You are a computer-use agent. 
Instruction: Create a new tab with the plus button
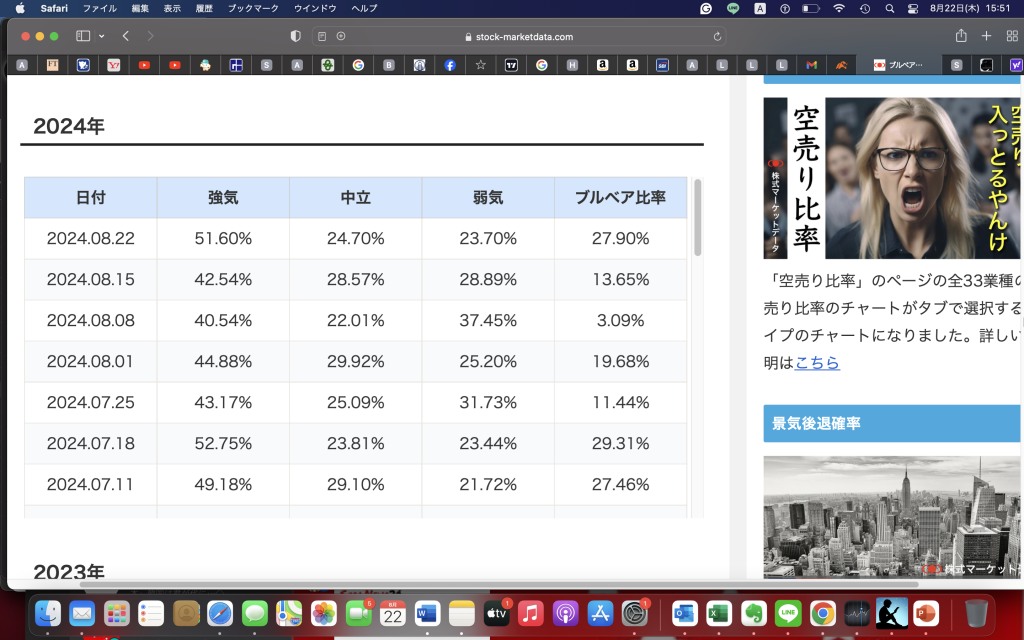[987, 35]
